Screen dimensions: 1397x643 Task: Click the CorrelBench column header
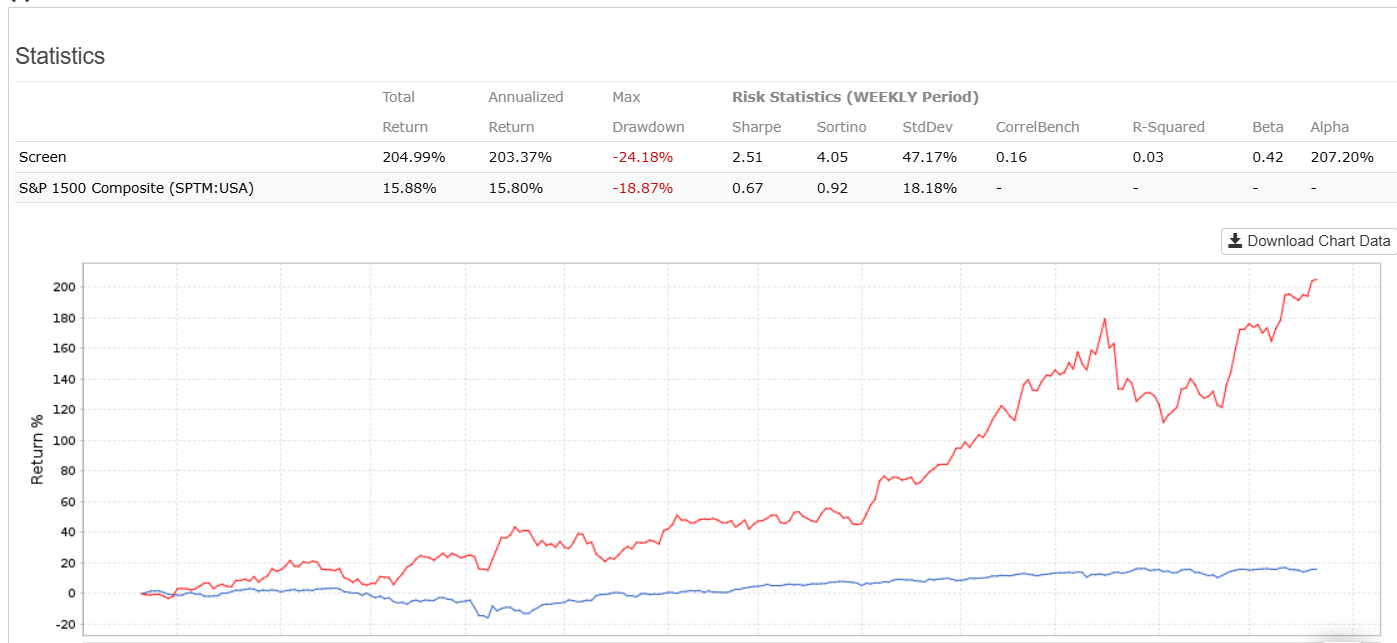coord(1037,127)
